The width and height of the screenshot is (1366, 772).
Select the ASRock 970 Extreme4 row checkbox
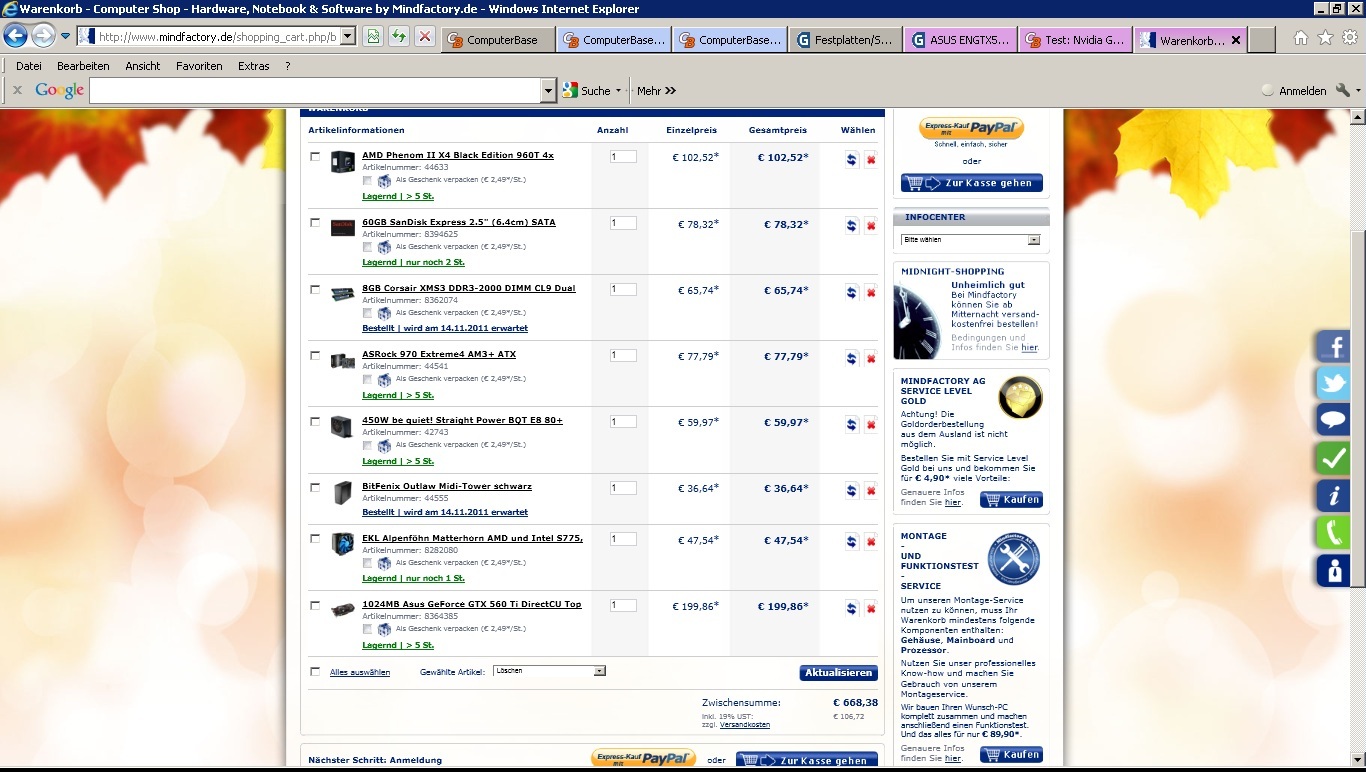315,355
